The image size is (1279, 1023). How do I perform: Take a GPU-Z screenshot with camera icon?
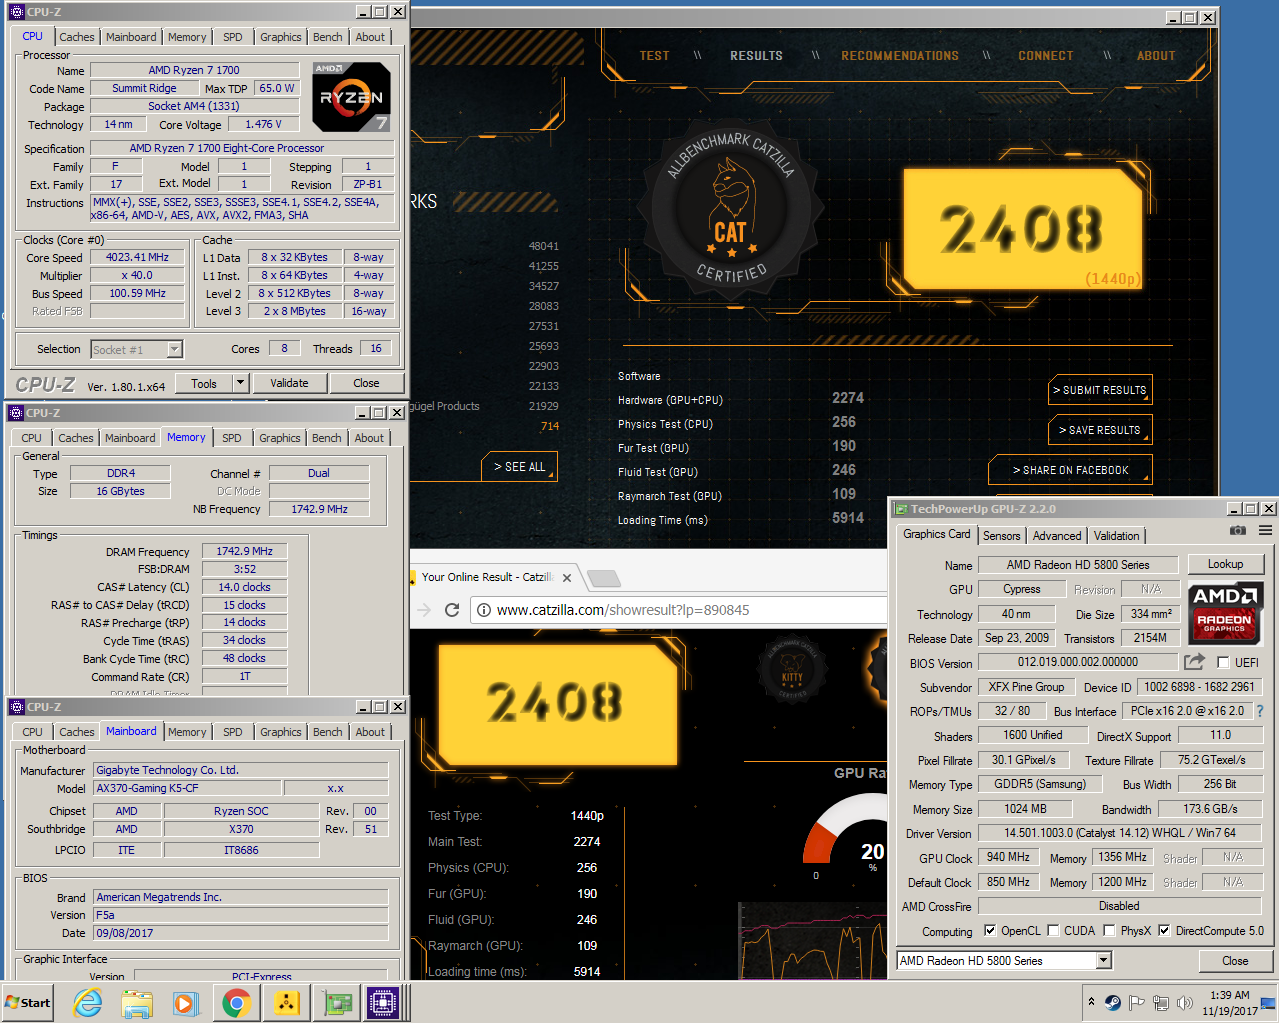pyautogui.click(x=1238, y=530)
